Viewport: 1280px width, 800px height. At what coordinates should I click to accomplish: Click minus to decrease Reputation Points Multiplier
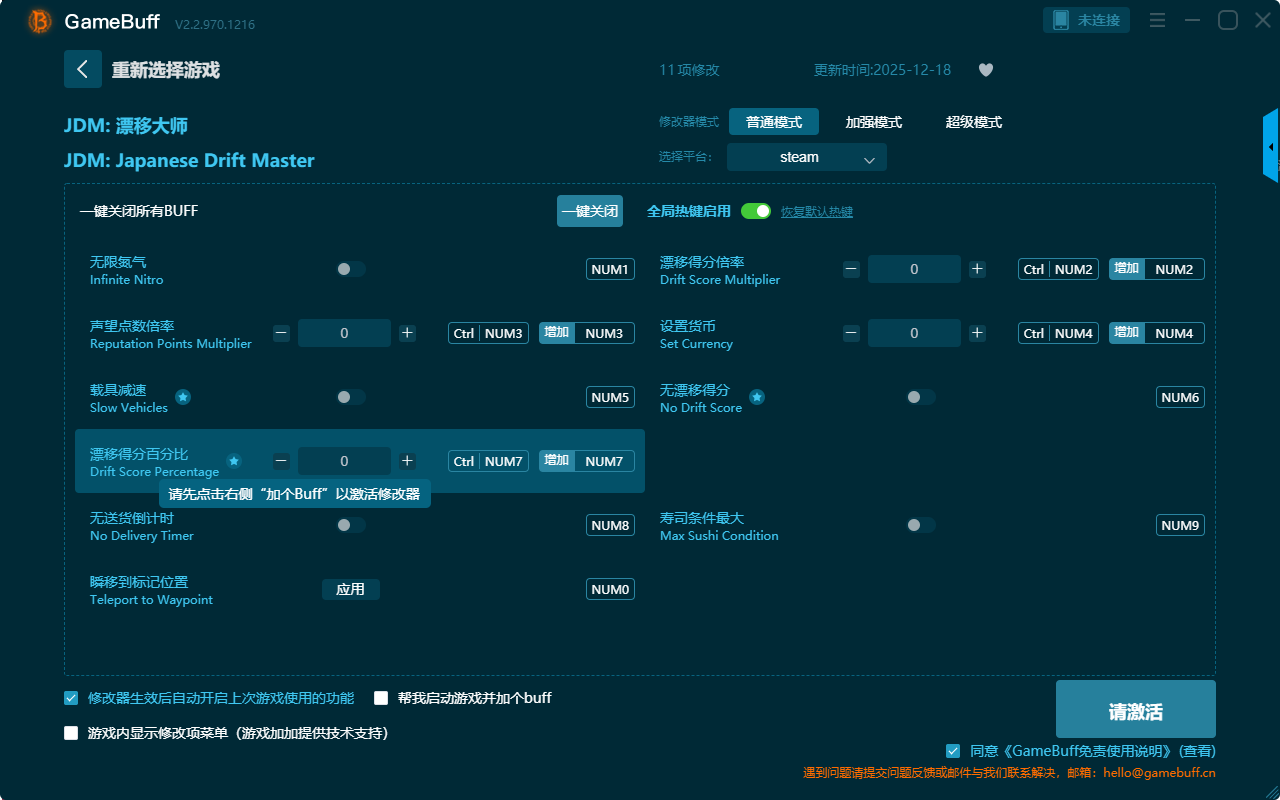(281, 333)
